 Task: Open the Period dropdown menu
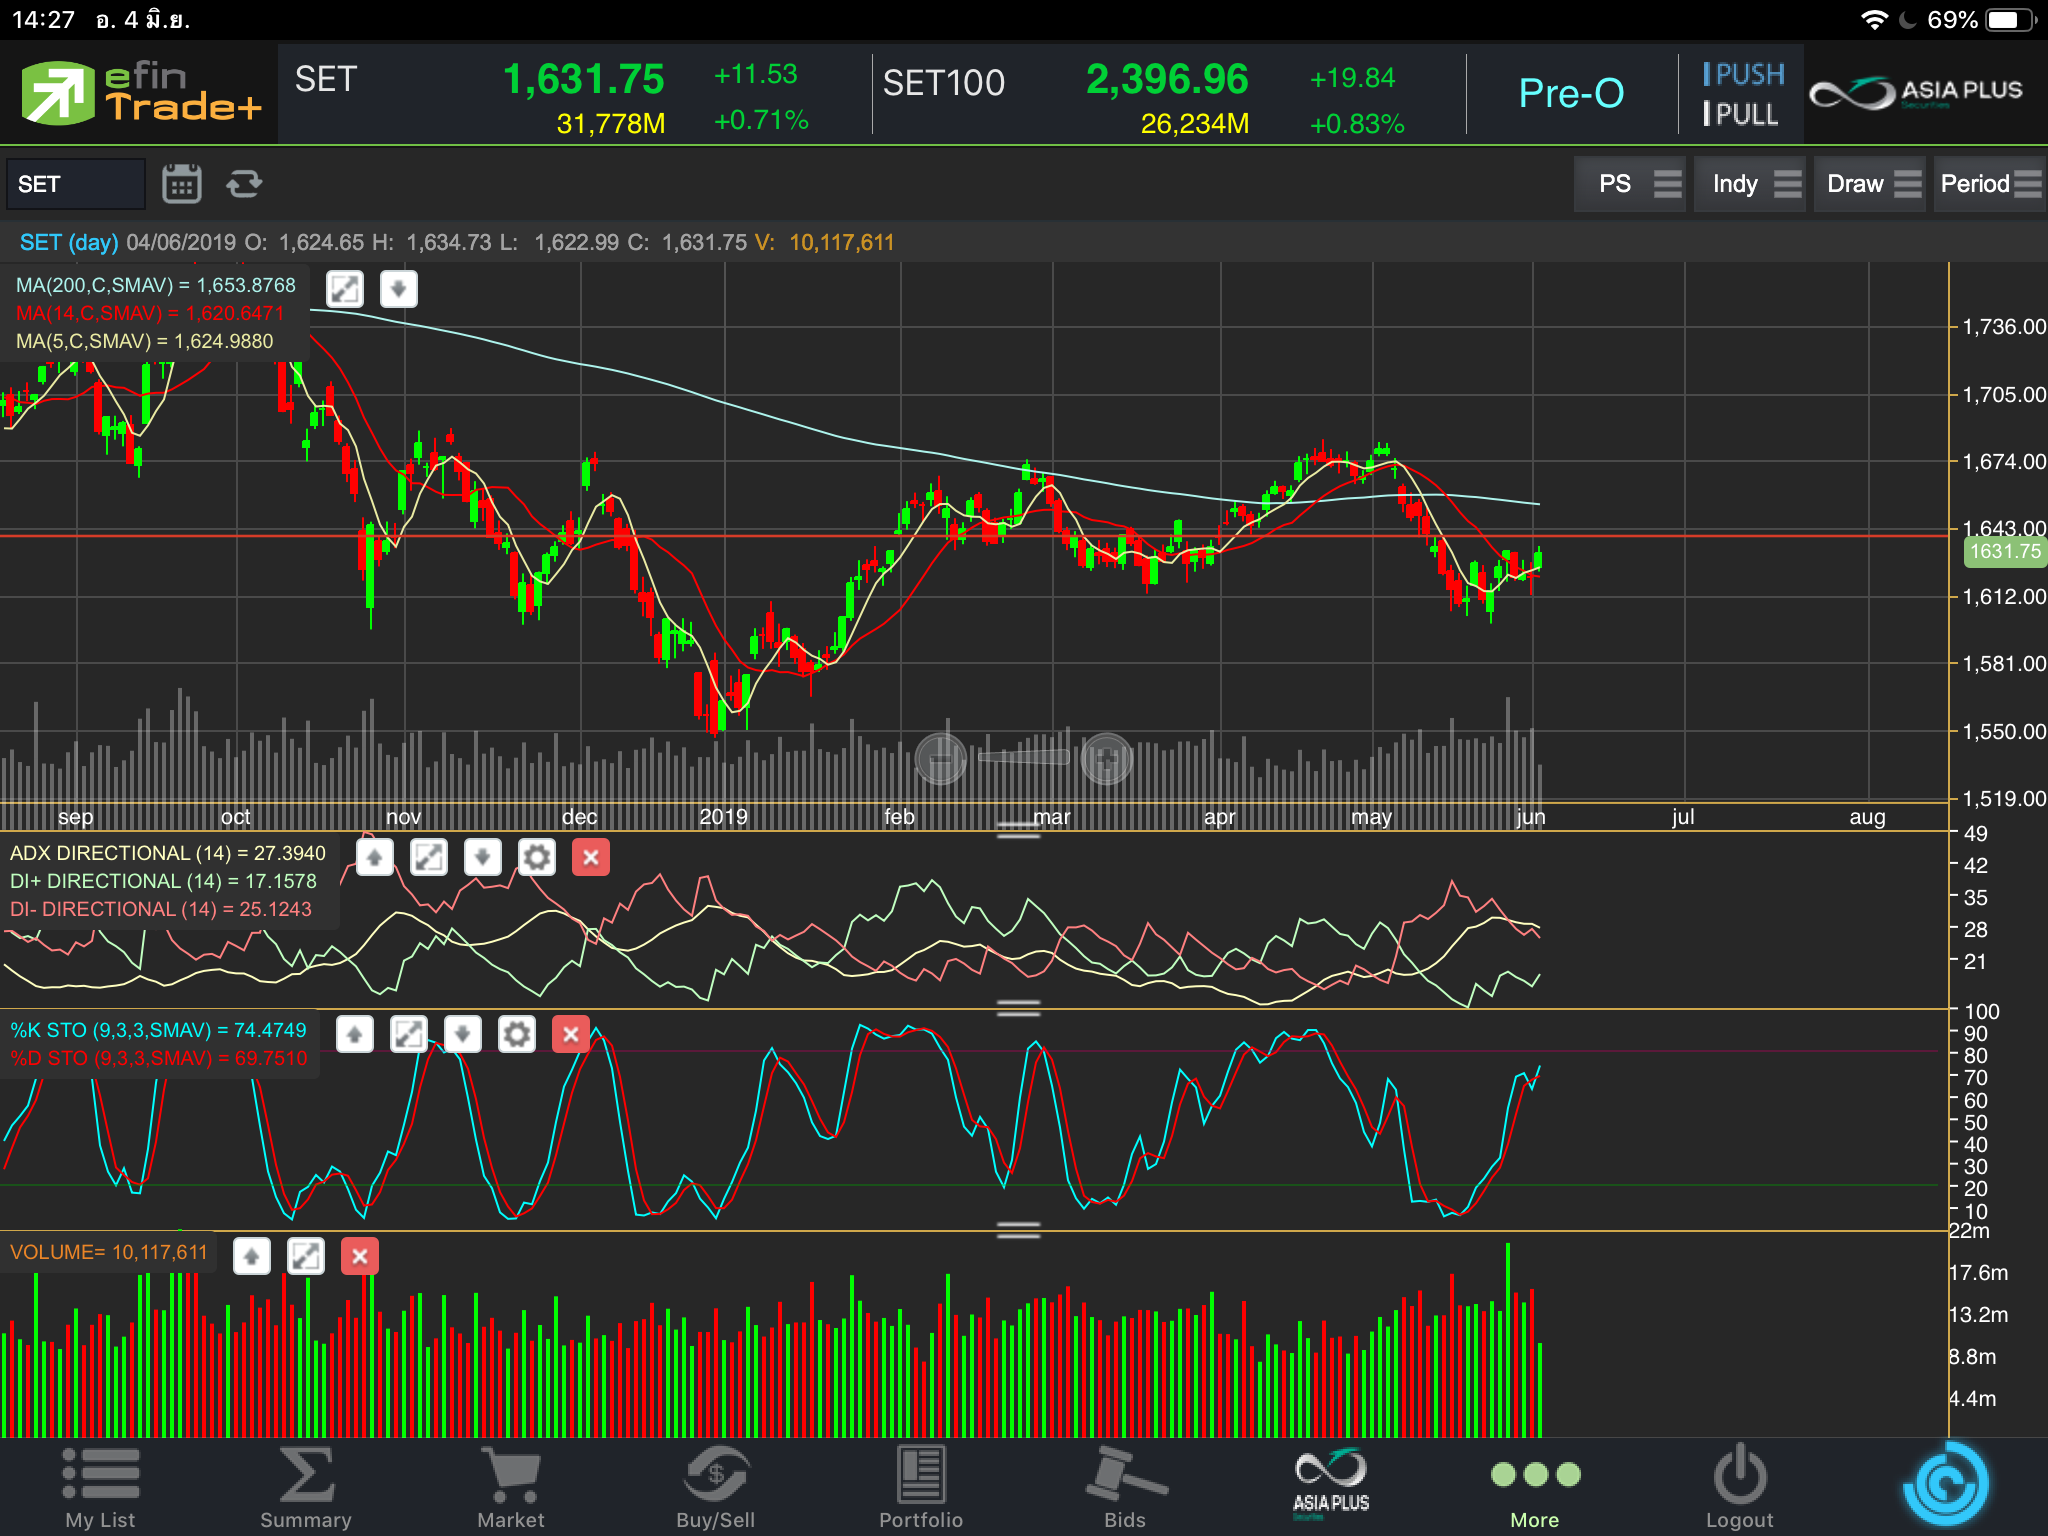click(1988, 184)
